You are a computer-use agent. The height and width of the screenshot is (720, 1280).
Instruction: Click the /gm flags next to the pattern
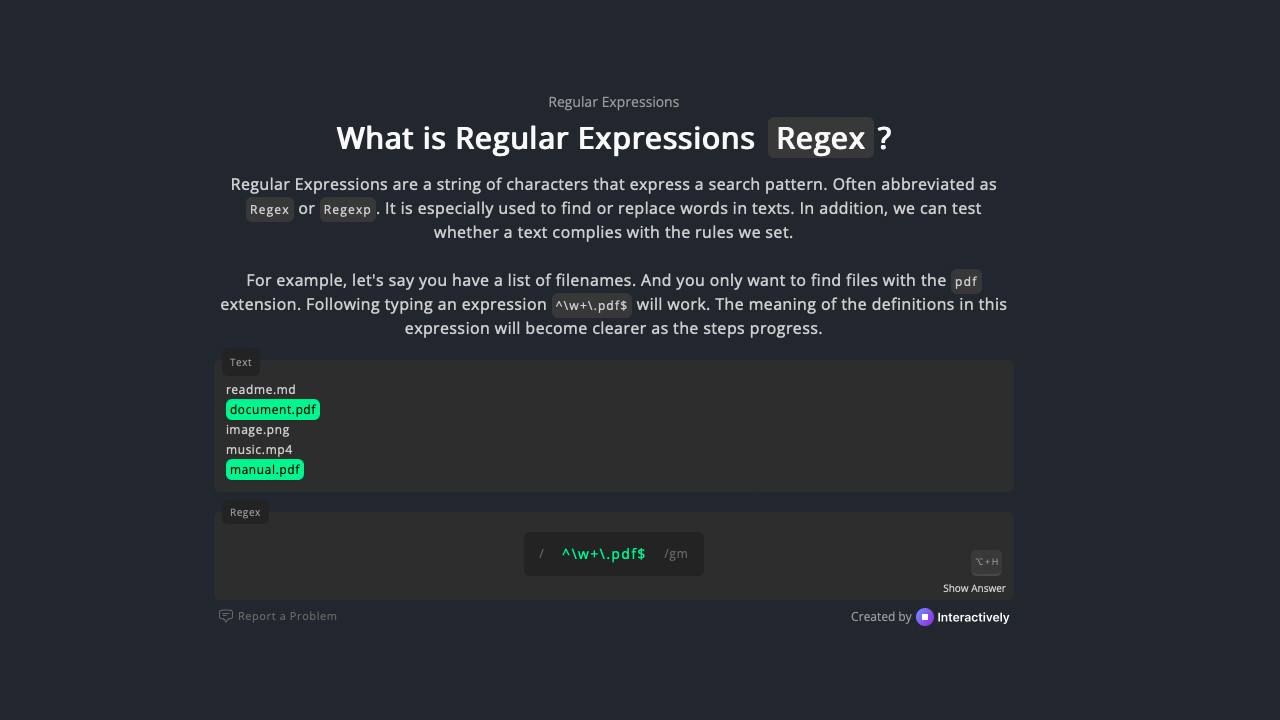[x=676, y=553]
